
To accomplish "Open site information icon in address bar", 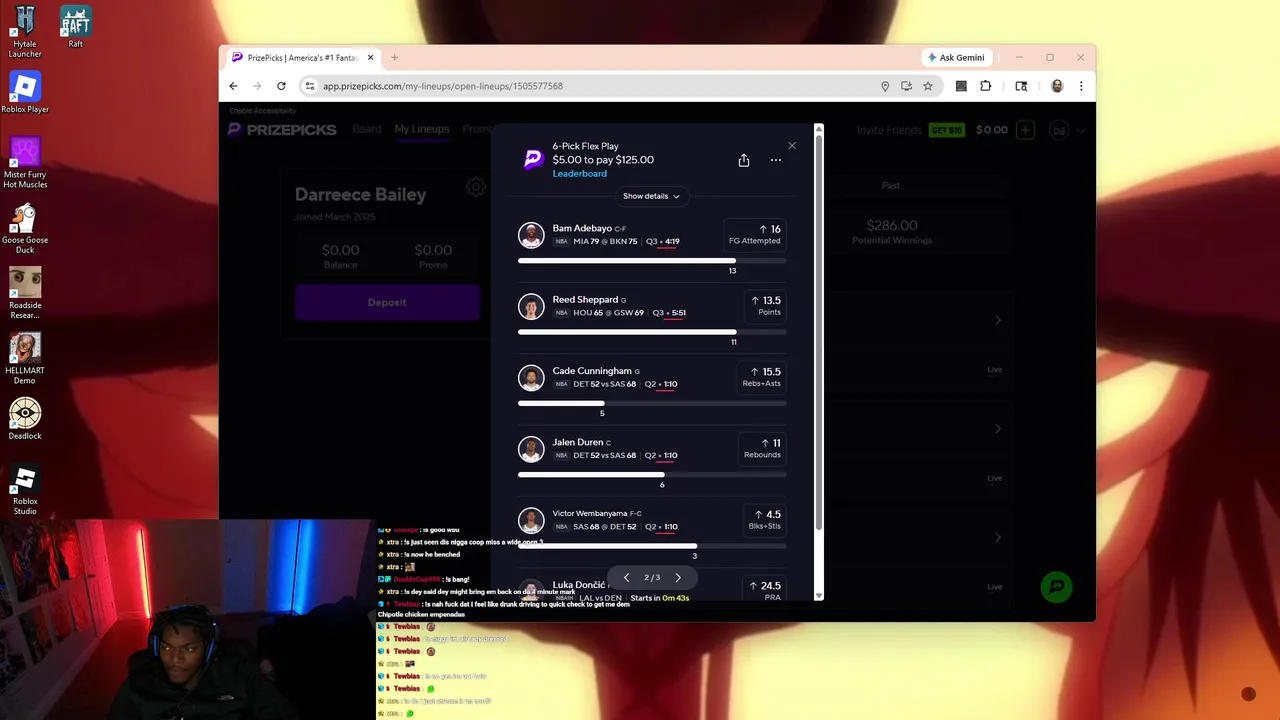I will [x=310, y=86].
